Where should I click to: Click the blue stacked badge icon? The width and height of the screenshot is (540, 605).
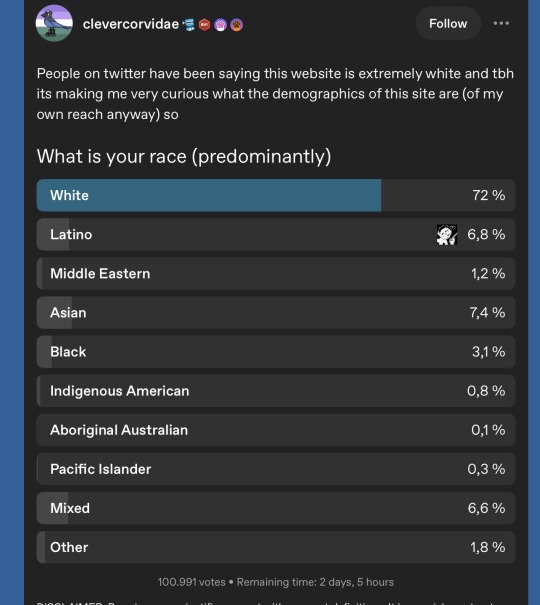pos(189,25)
